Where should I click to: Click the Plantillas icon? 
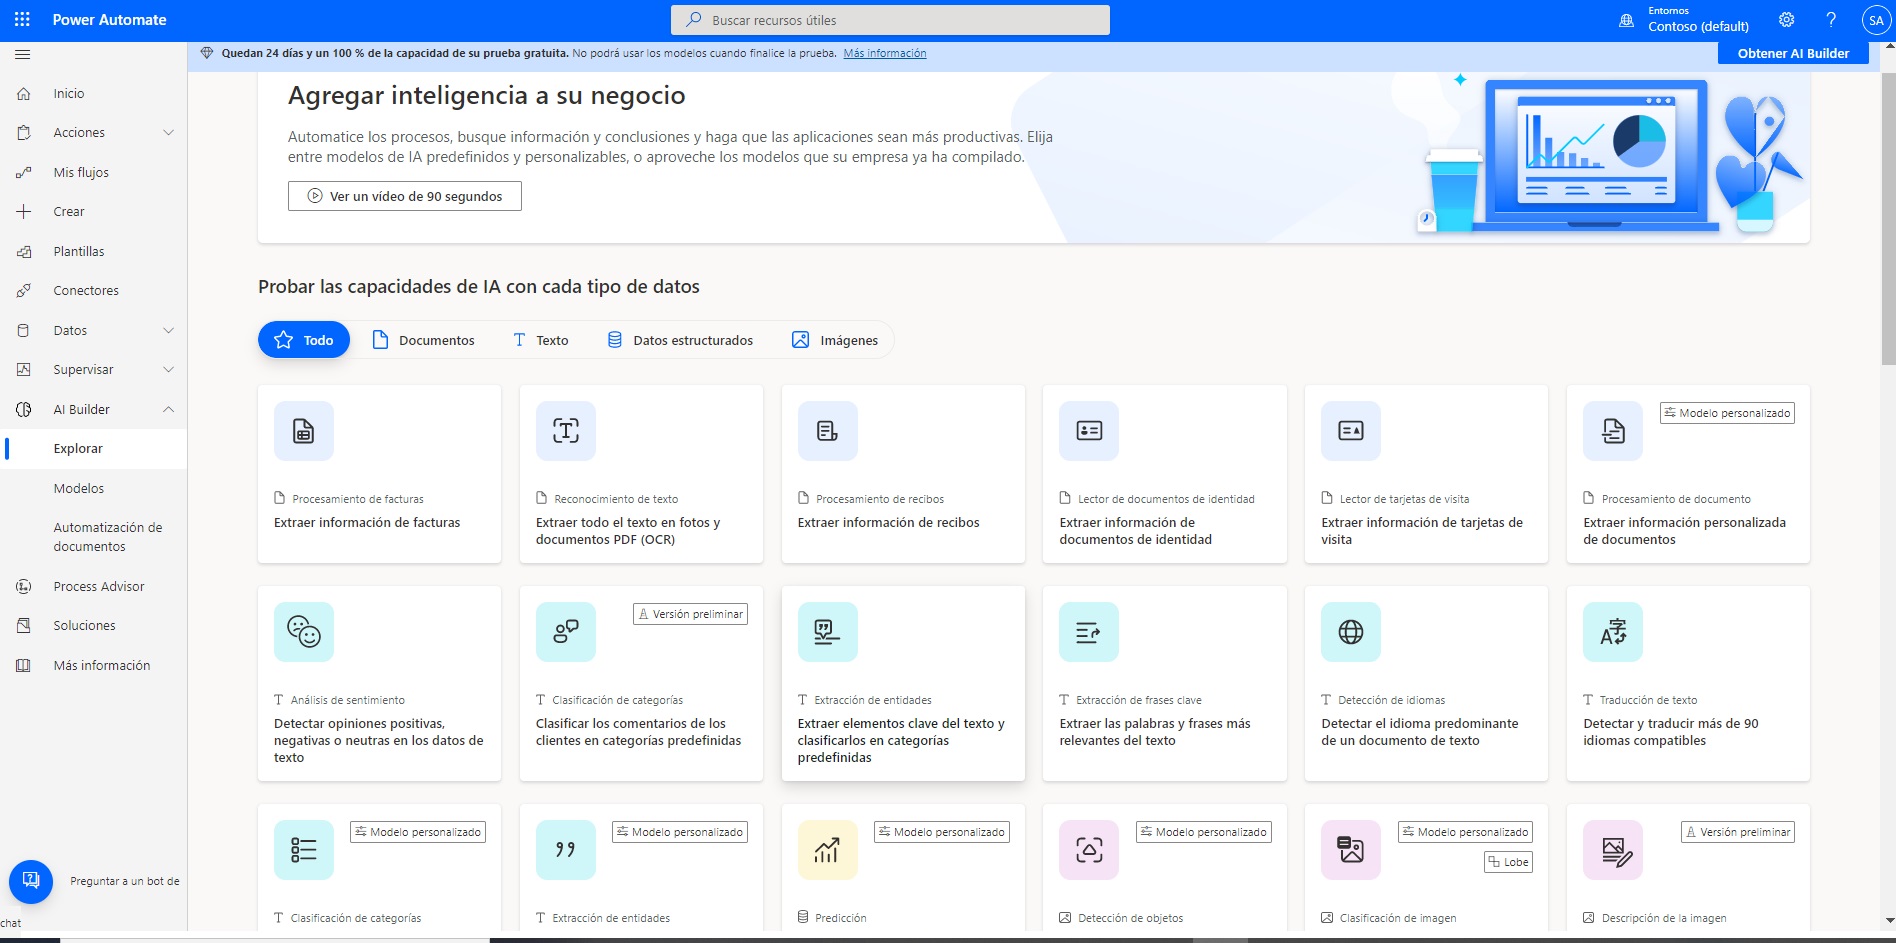click(x=24, y=251)
